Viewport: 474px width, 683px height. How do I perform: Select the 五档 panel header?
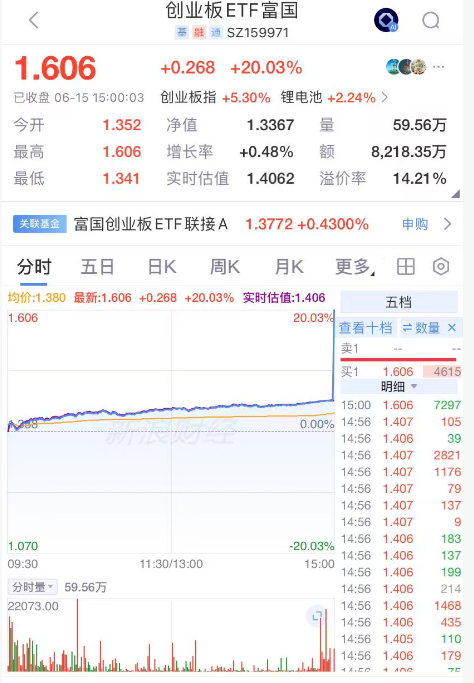399,302
